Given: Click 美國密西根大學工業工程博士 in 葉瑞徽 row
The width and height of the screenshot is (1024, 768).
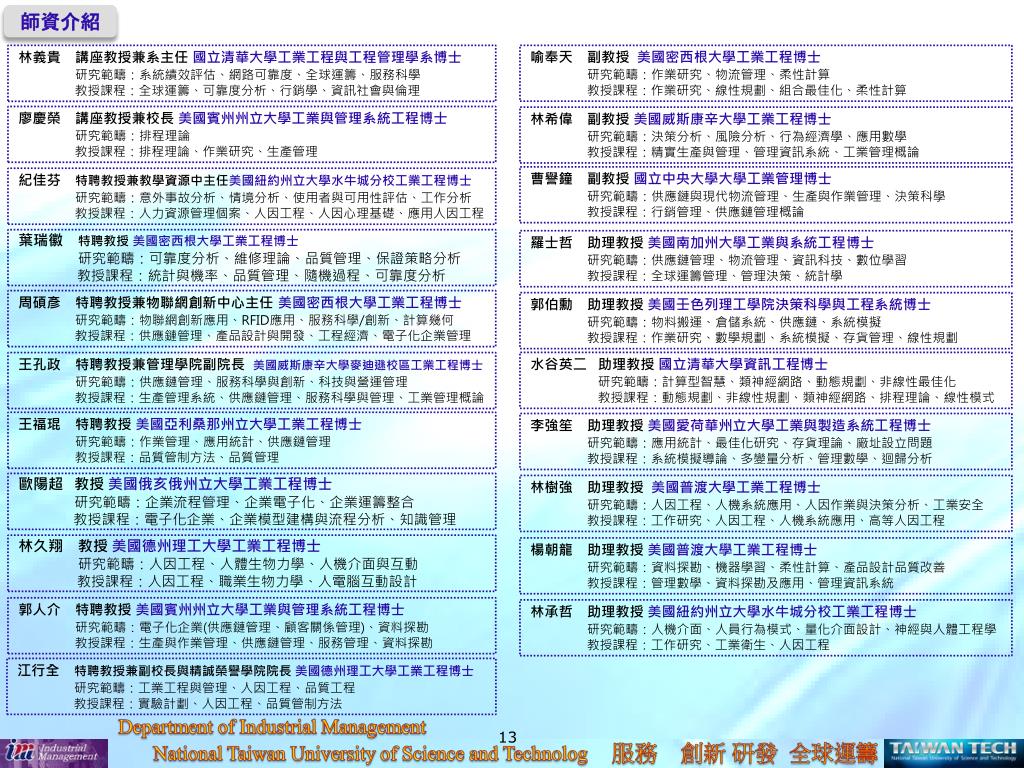Looking at the screenshot, I should tap(216, 241).
